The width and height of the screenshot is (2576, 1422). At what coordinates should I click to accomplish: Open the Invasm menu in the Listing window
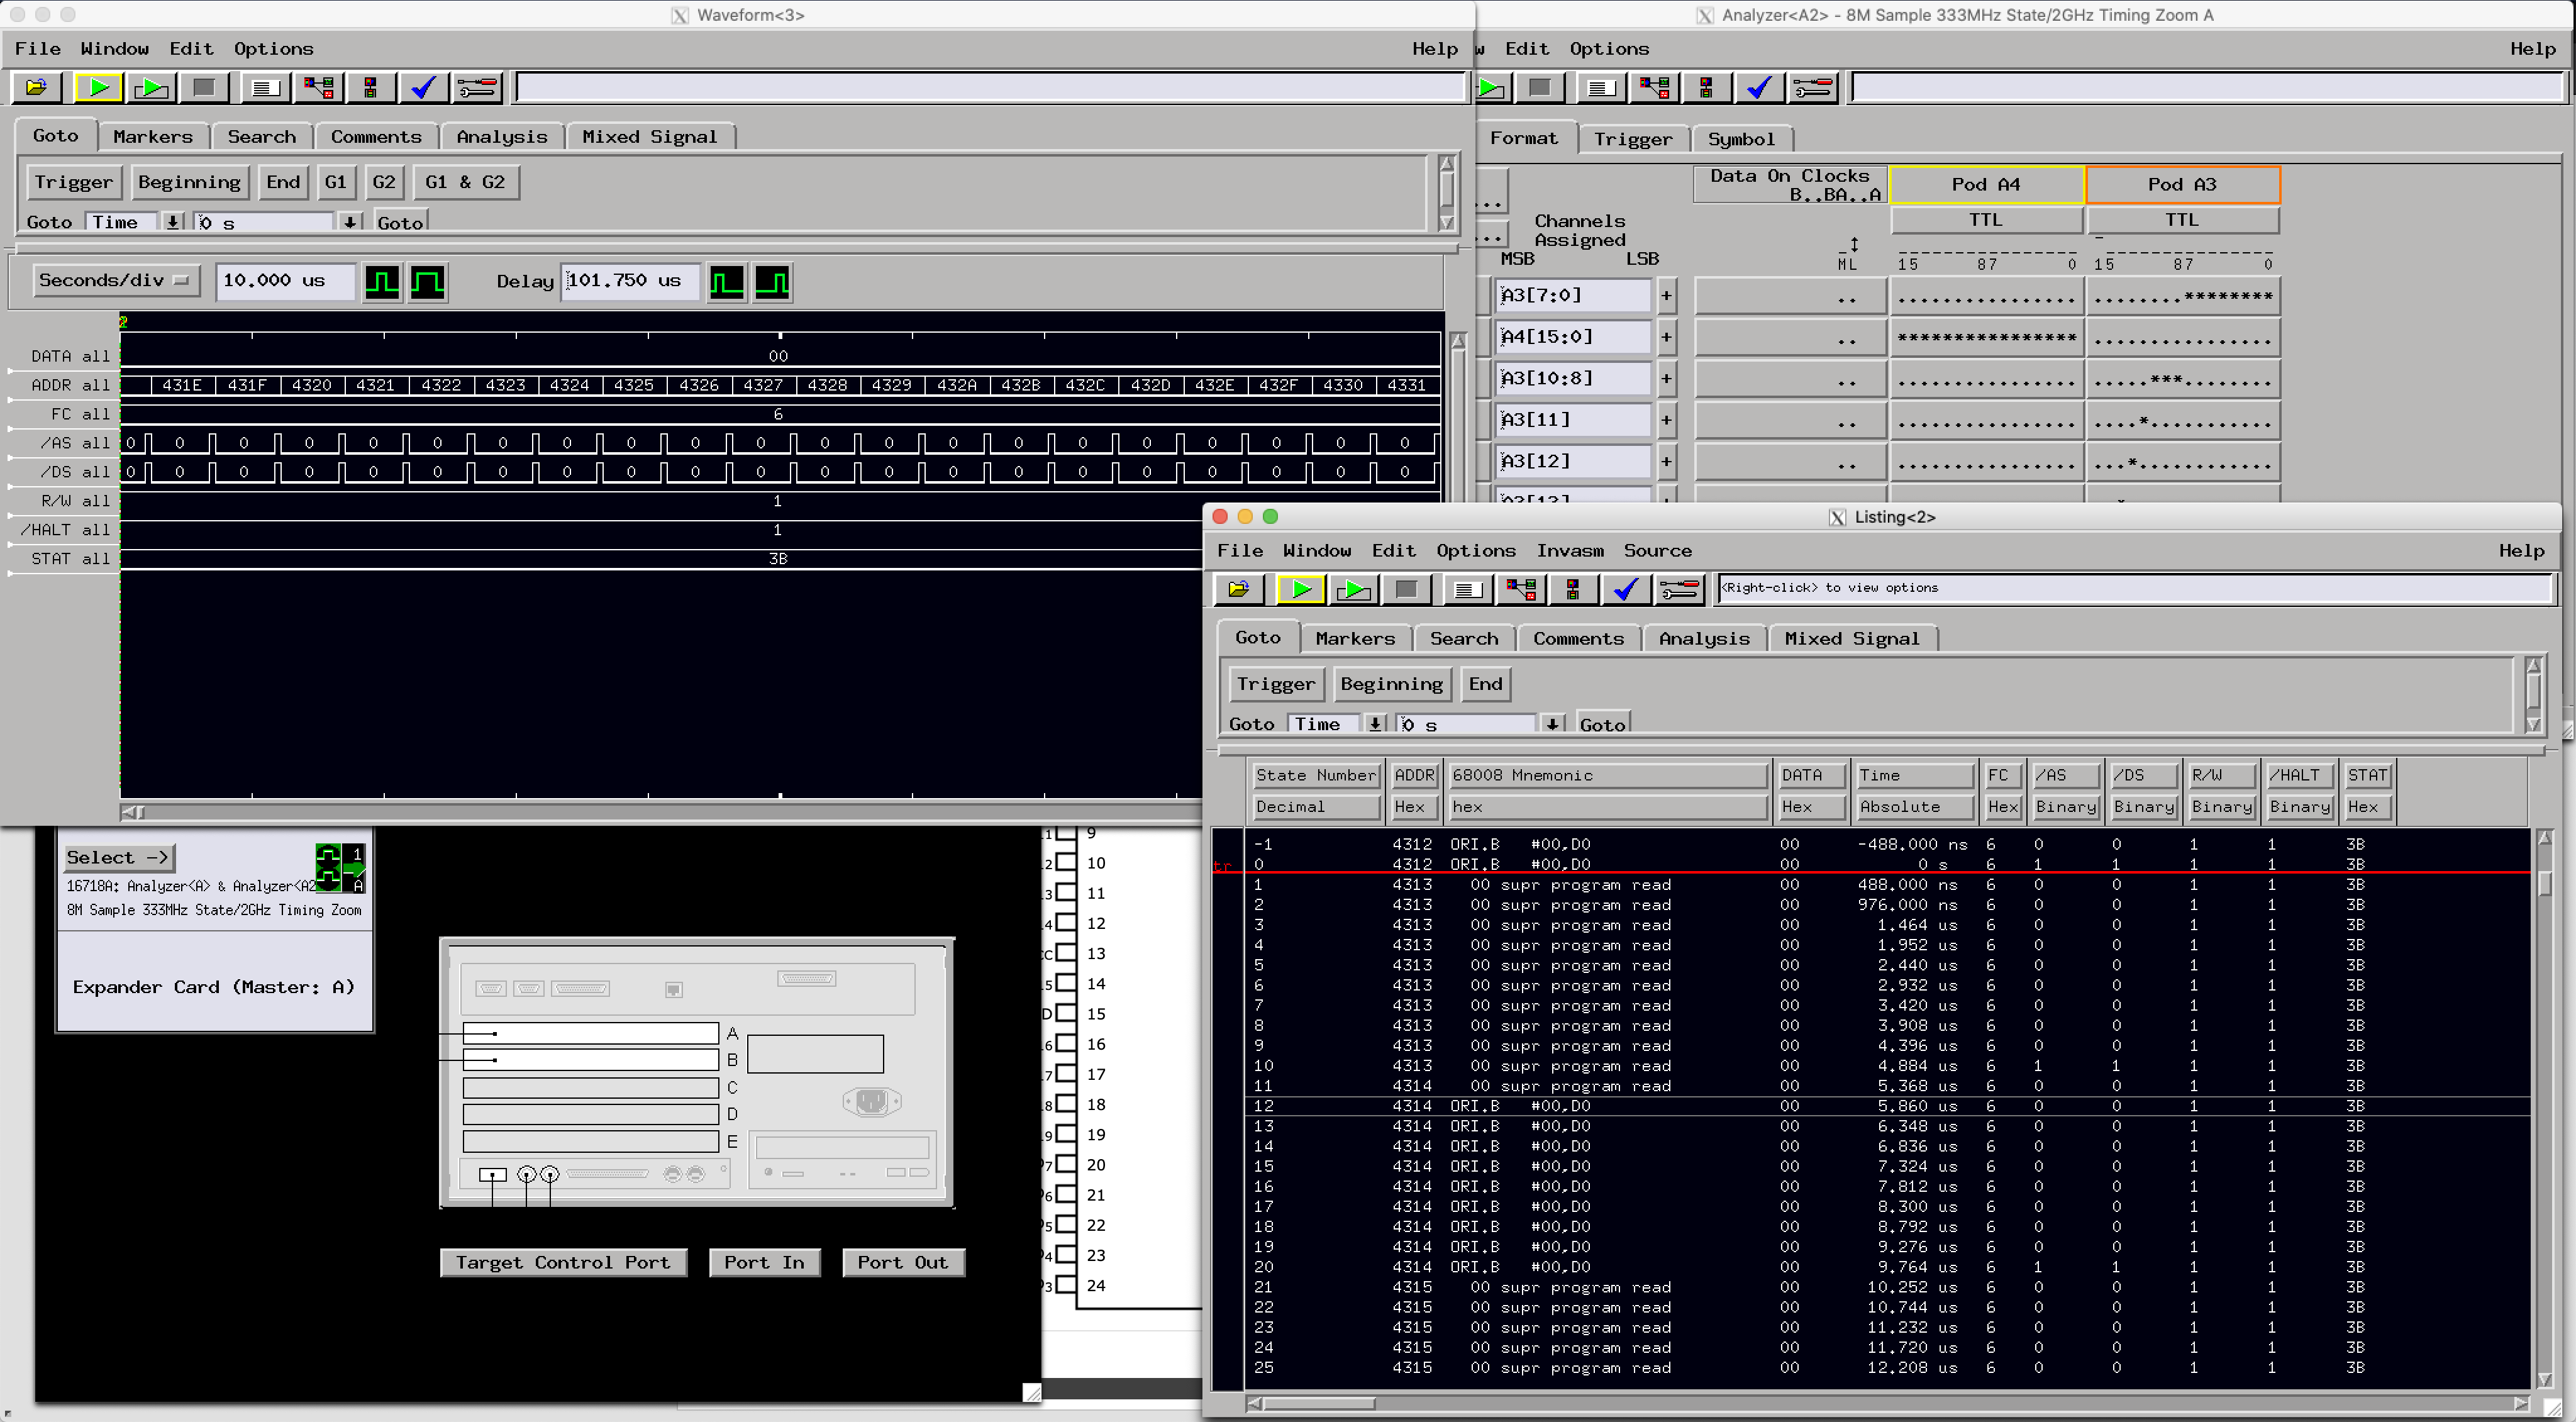click(1570, 551)
